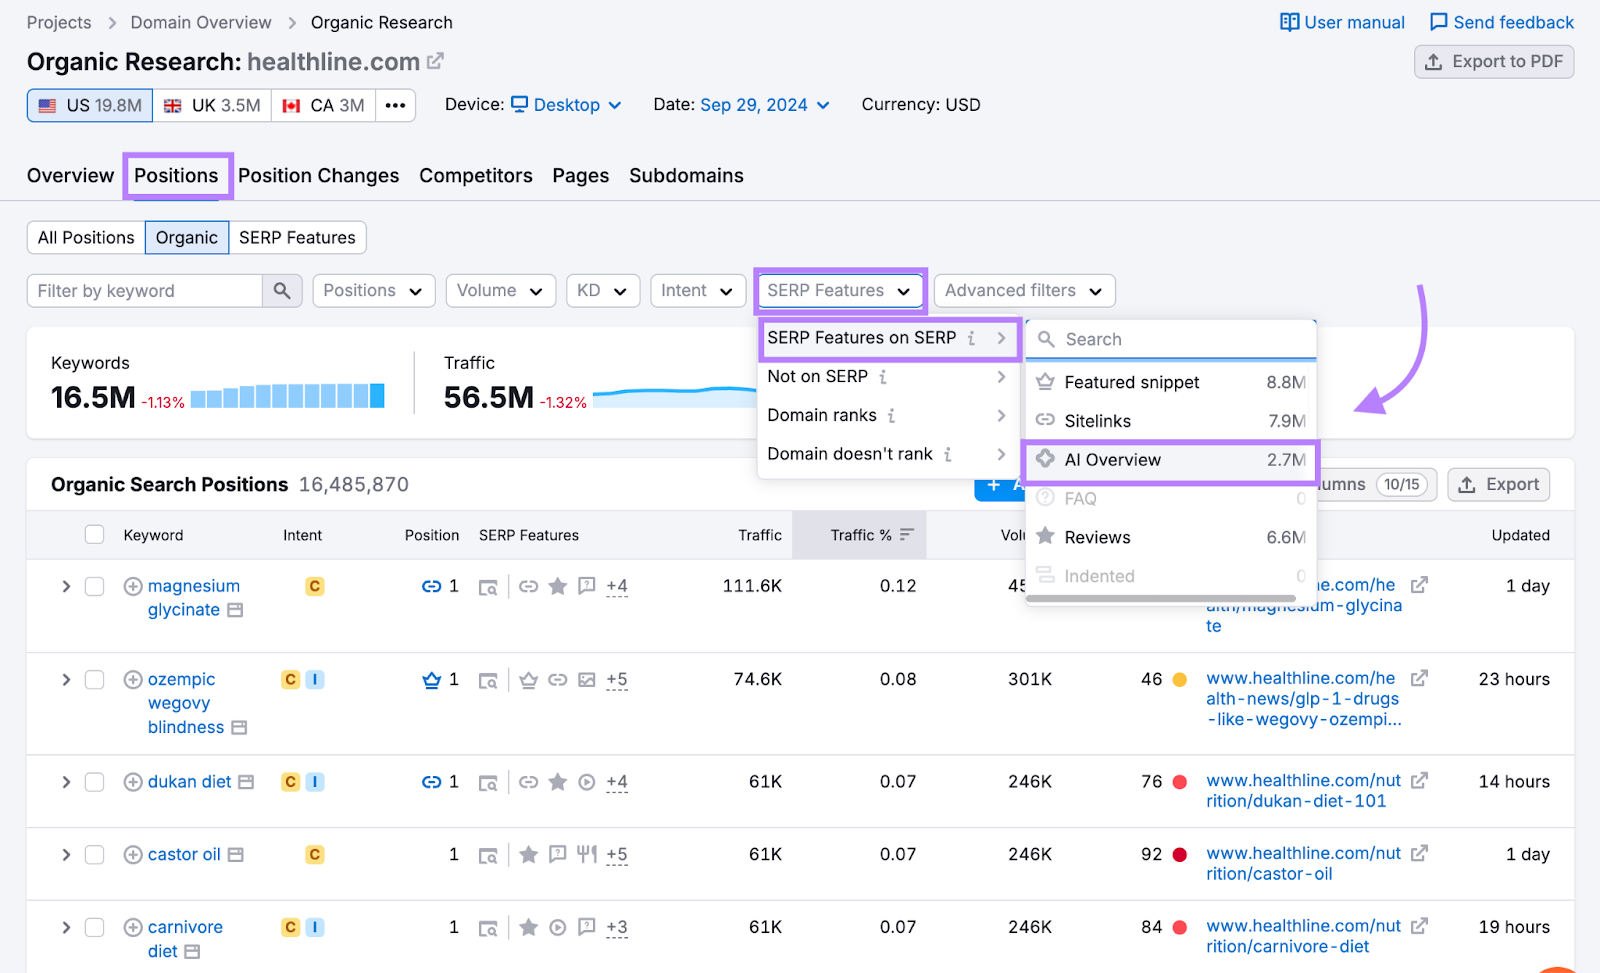The width and height of the screenshot is (1600, 973).
Task: Select the checkbox for dukan diet row
Action: point(94,782)
